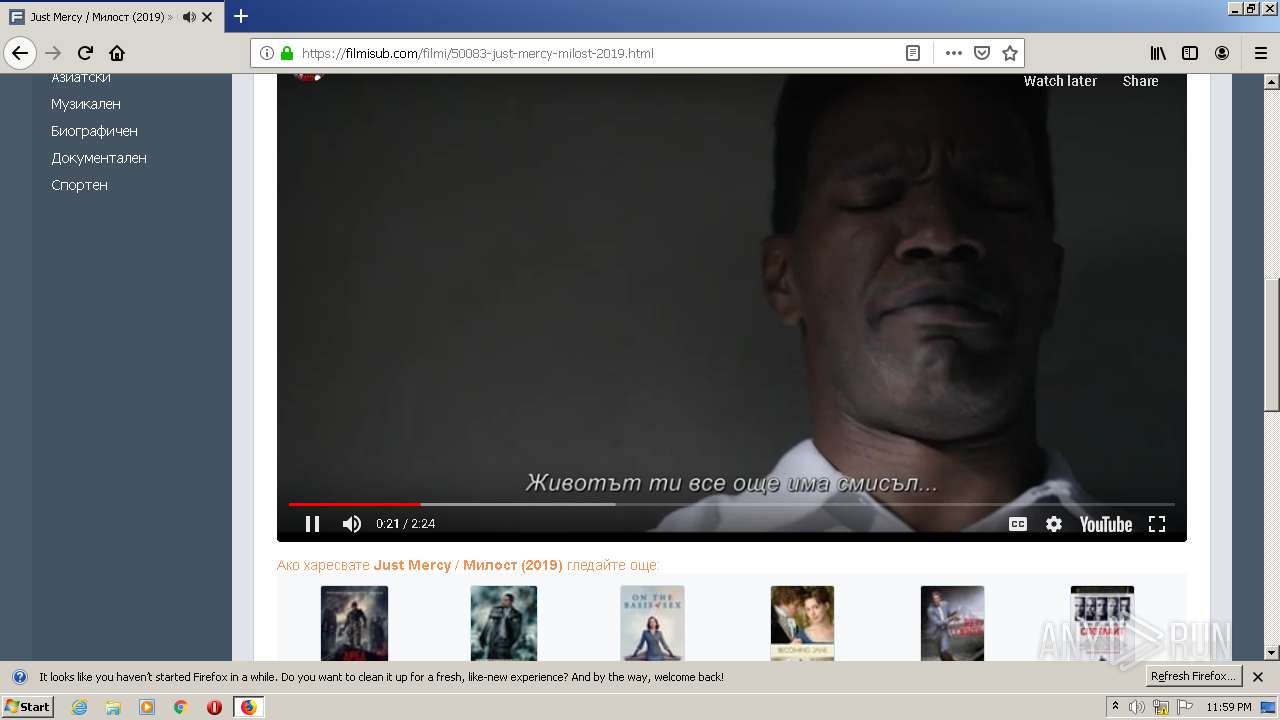Screen dimensions: 1280x720
Task: Go back to previous page
Action: click(20, 53)
